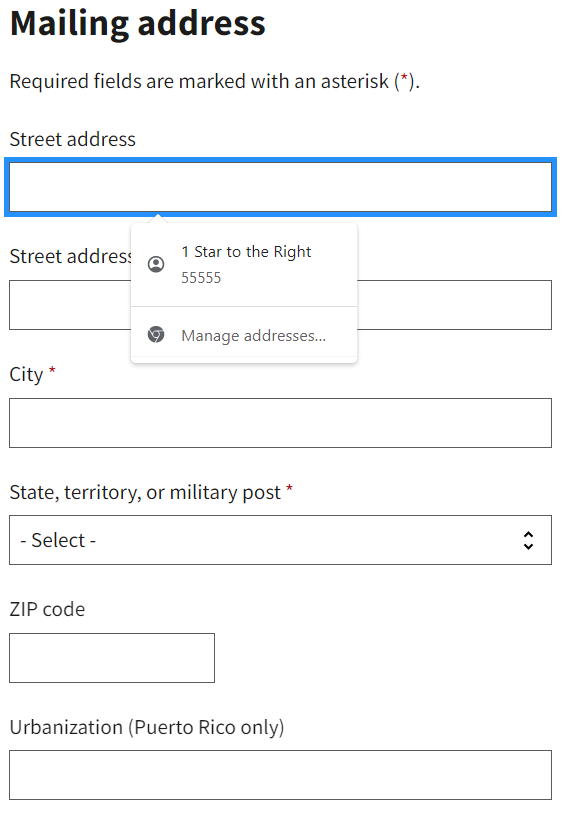565x825 pixels.
Task: Open Manage addresses… from autofill popup
Action: [x=244, y=335]
